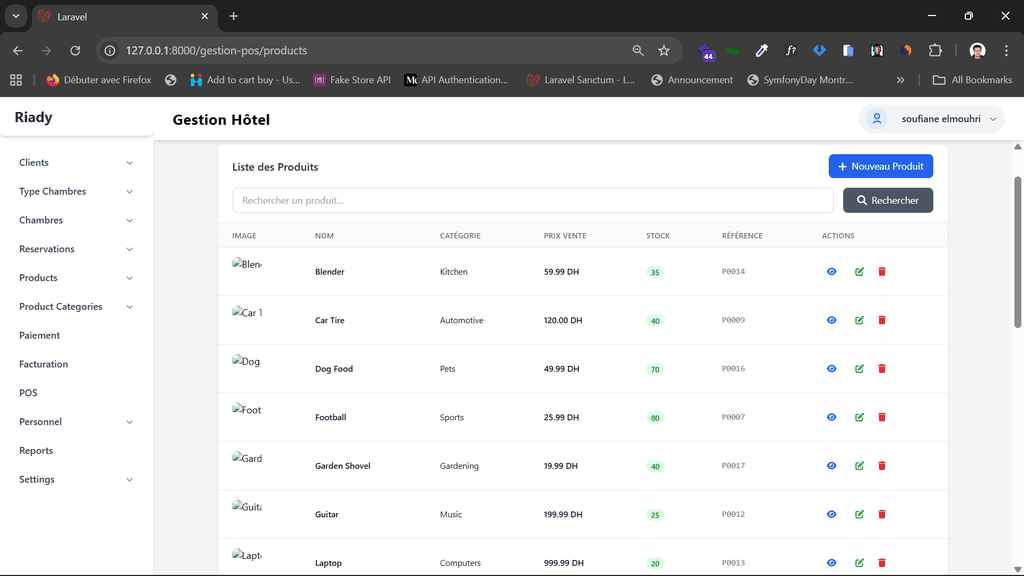The image size is (1024, 576).
Task: Expand the Type Chambres submenu
Action: [x=76, y=192]
